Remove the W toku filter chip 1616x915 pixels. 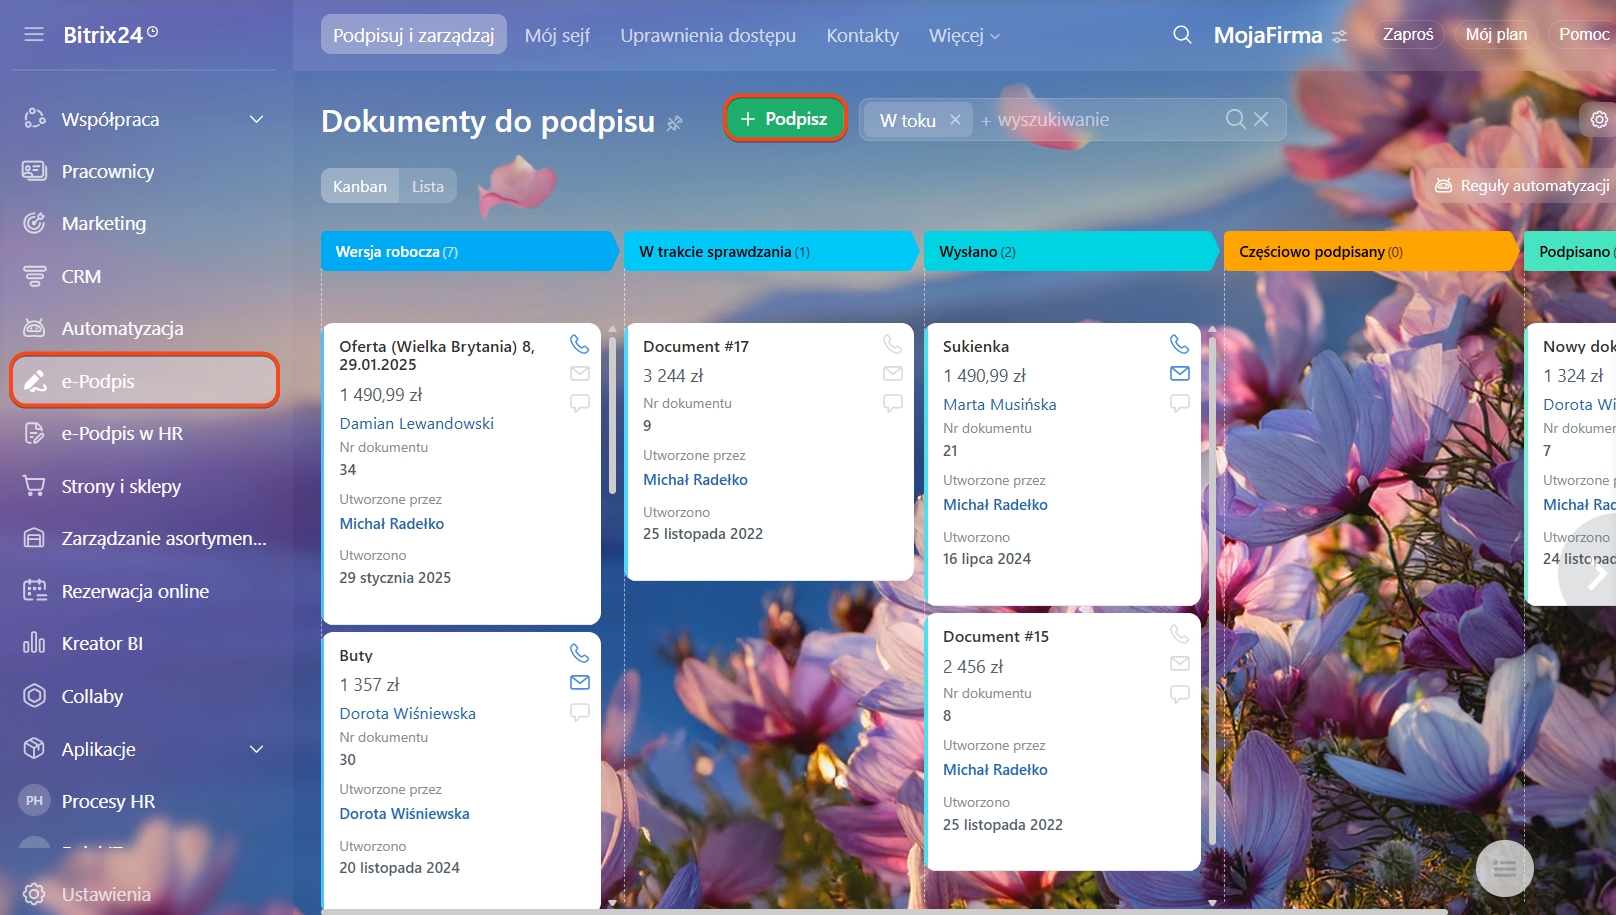pyautogui.click(x=955, y=120)
